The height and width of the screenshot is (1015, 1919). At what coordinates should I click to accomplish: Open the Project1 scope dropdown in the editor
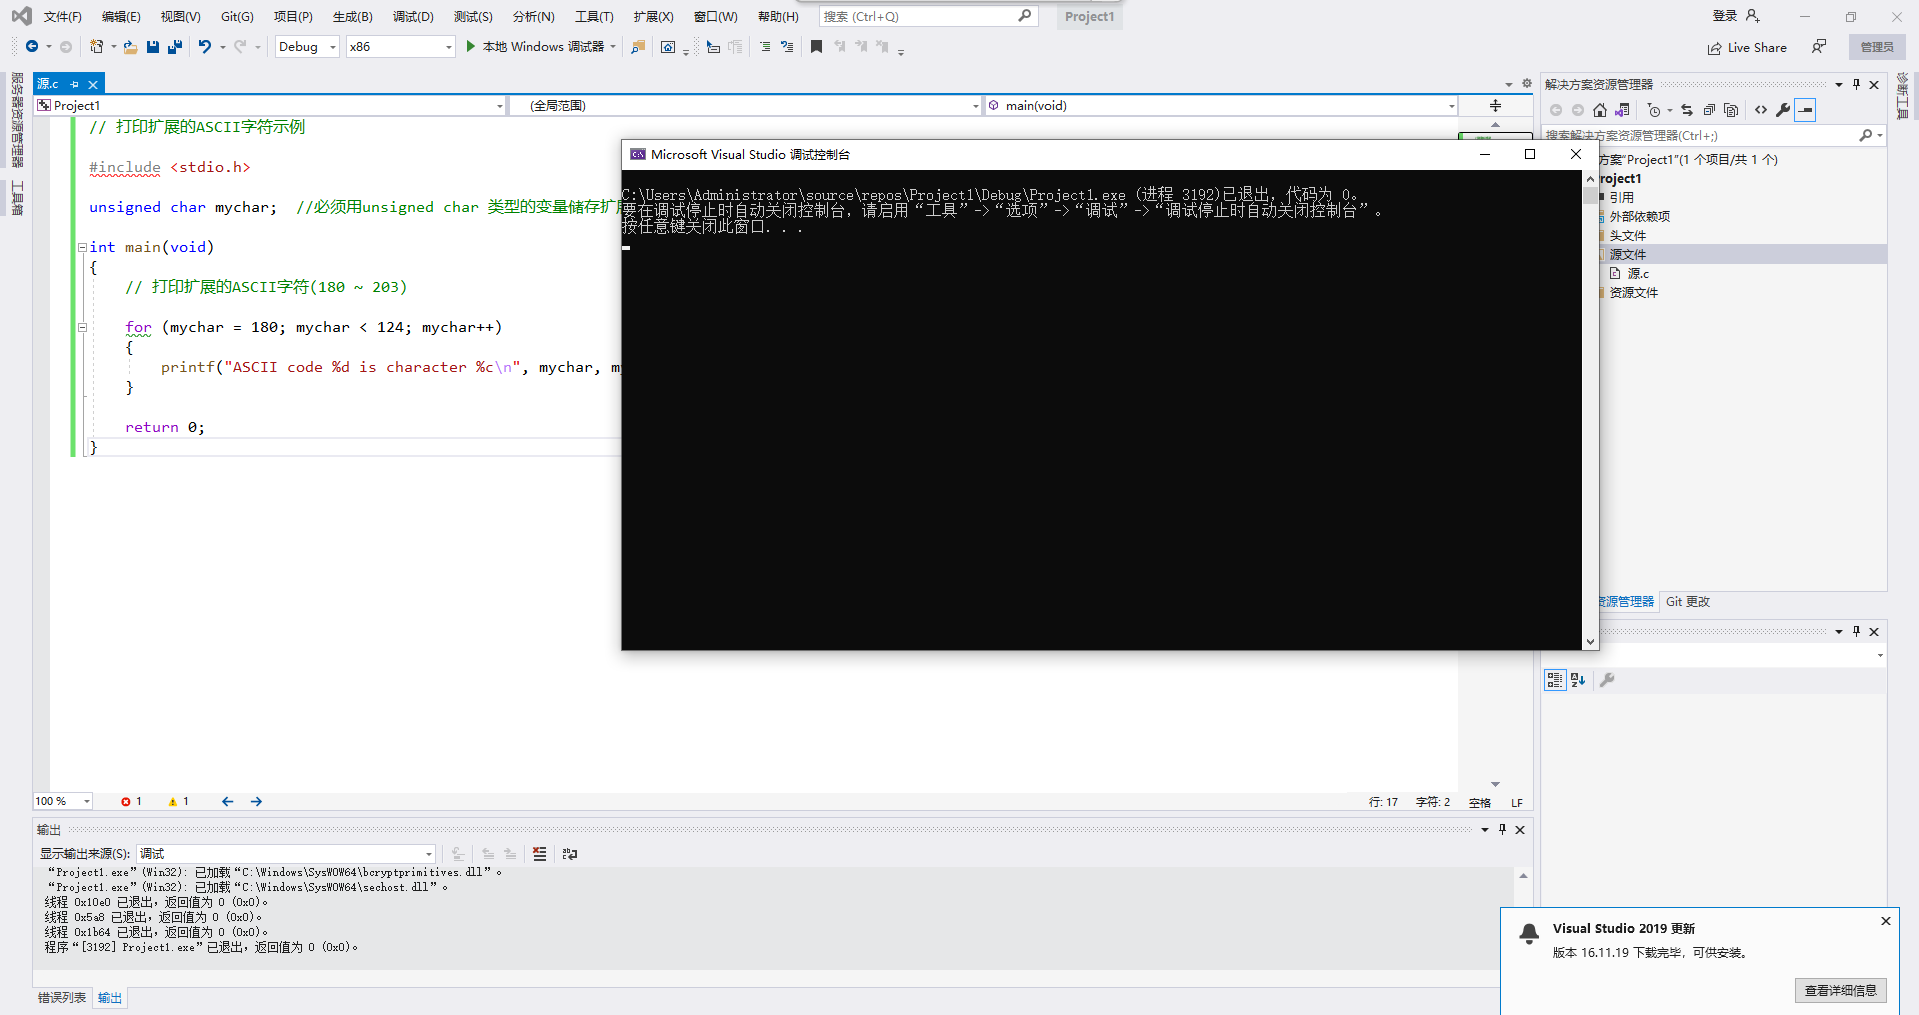click(x=270, y=105)
